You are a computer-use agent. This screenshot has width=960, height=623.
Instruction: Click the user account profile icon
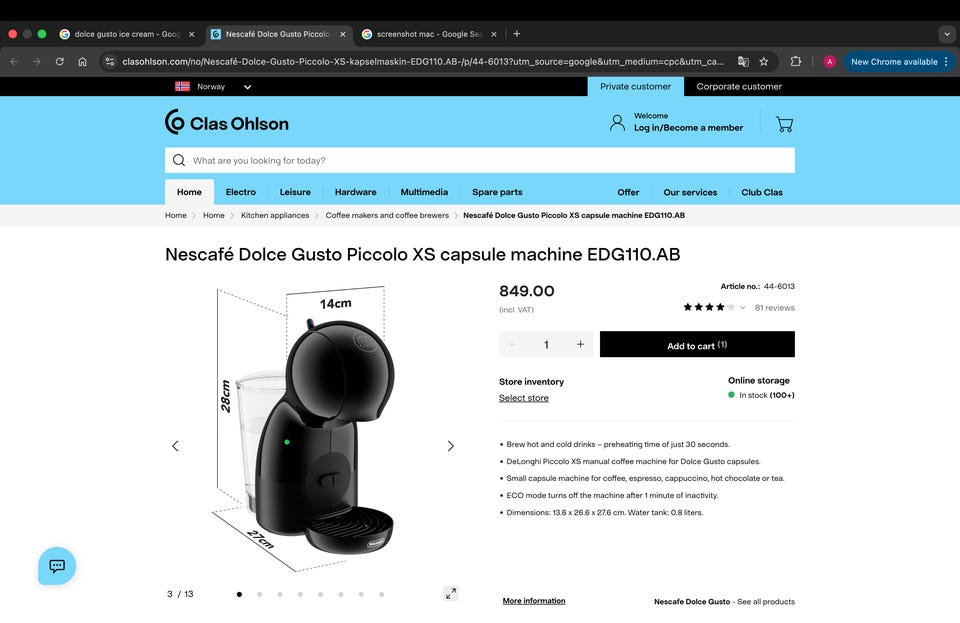click(617, 123)
